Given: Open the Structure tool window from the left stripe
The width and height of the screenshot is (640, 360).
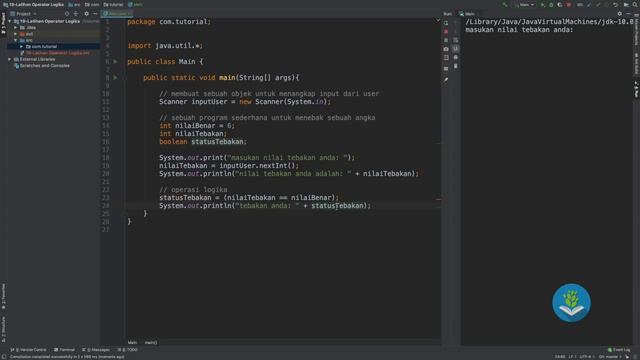Looking at the screenshot, I should 3,329.
